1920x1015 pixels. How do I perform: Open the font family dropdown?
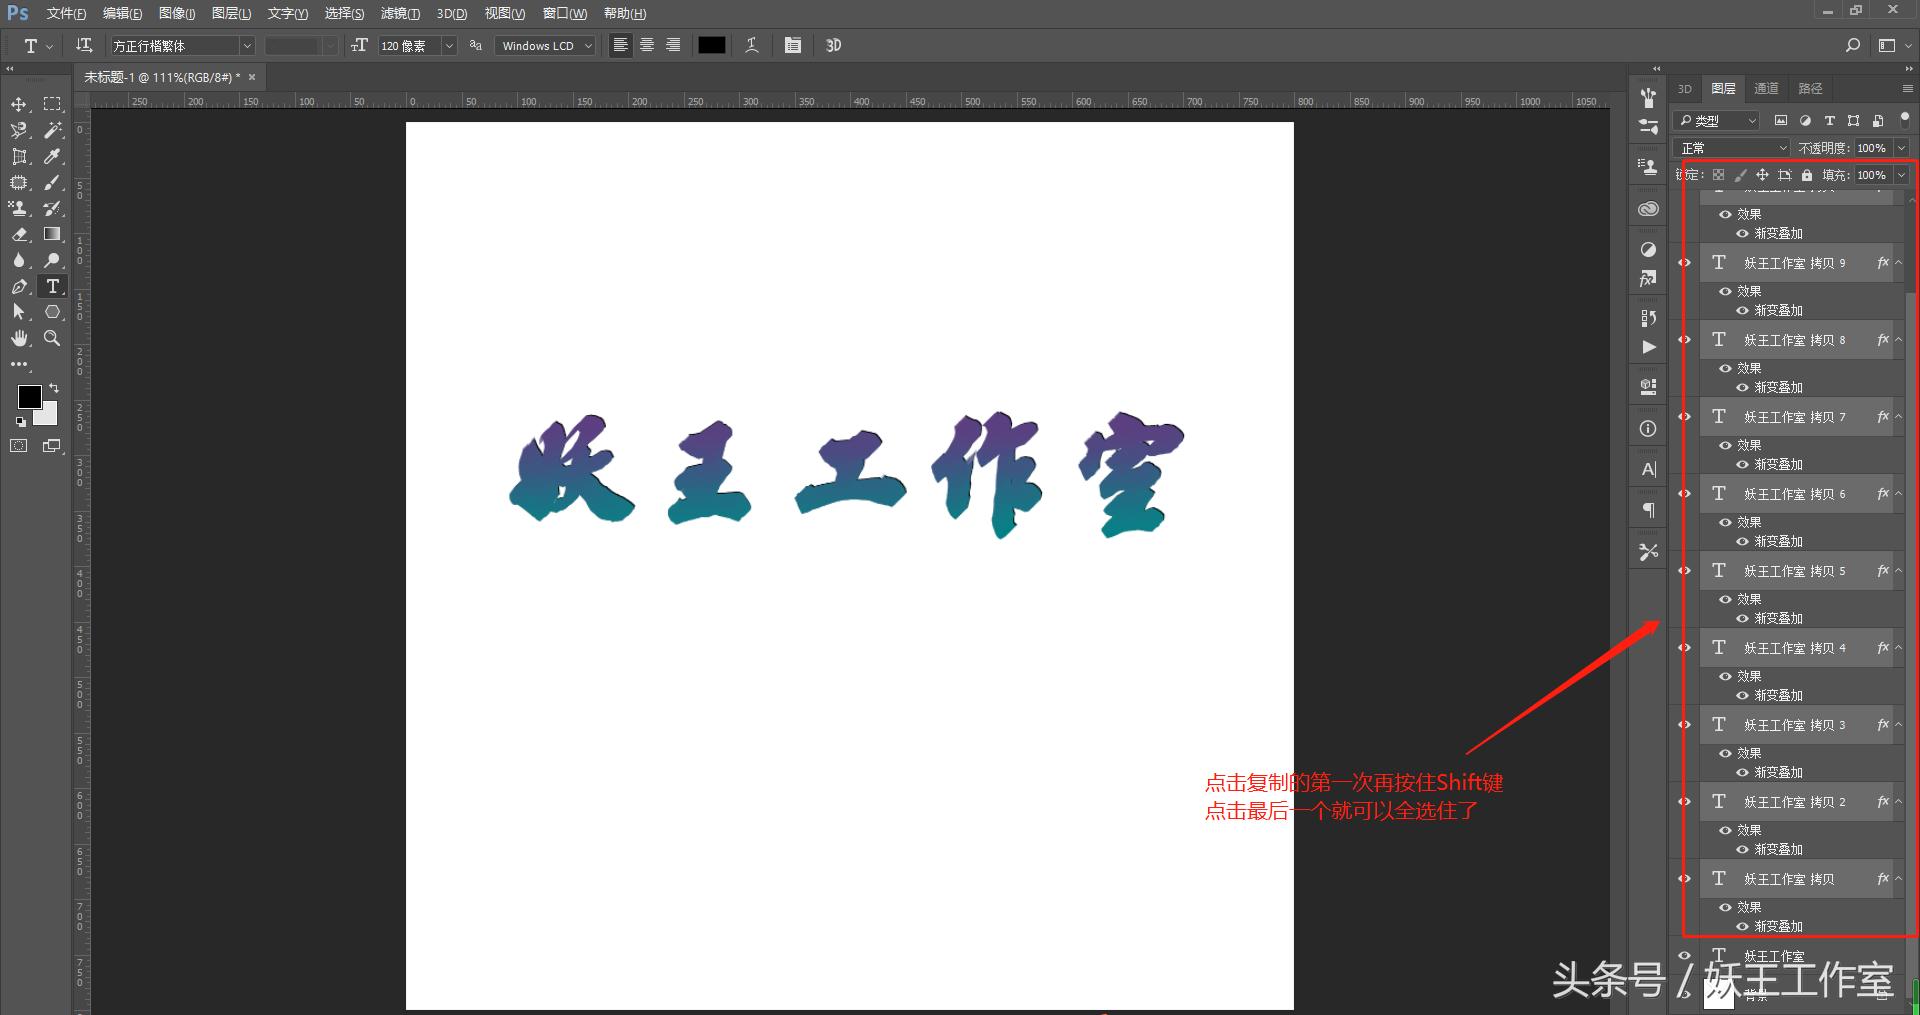(x=248, y=45)
